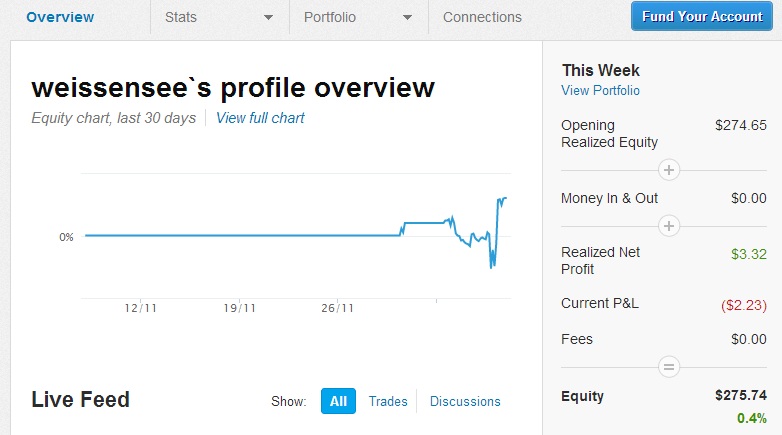Click the plus icon below Money In & Out
Screen dimensions: 782x435
tap(670, 226)
